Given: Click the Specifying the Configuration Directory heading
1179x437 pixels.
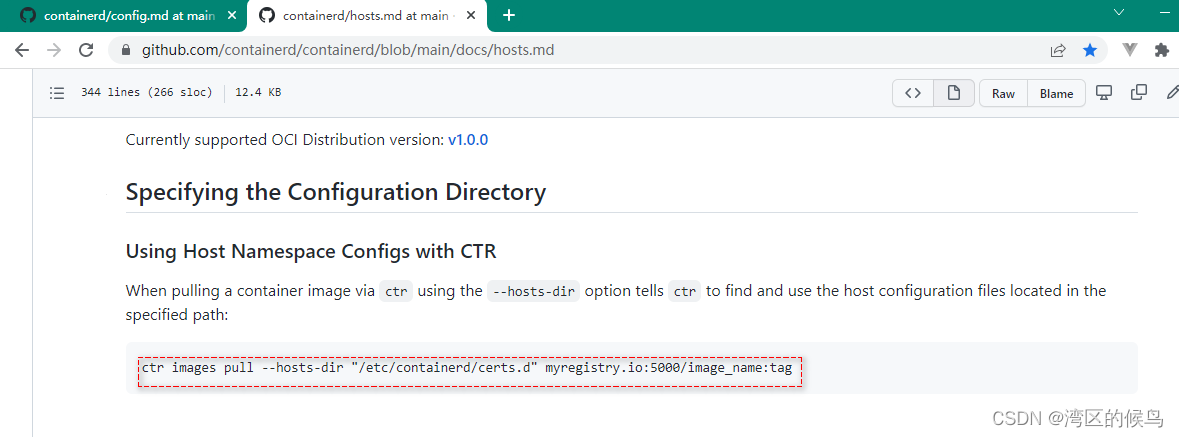Looking at the screenshot, I should [335, 192].
